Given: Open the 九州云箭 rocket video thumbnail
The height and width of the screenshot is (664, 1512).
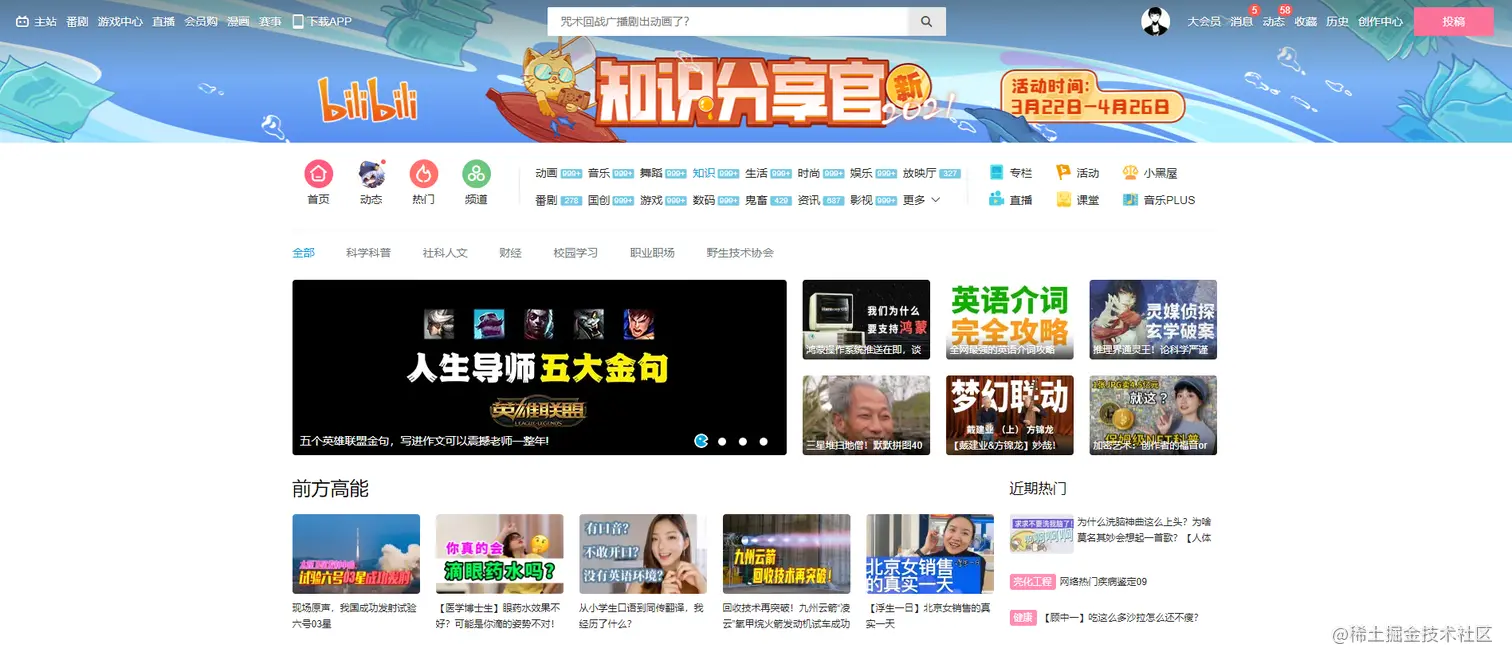Looking at the screenshot, I should point(787,554).
